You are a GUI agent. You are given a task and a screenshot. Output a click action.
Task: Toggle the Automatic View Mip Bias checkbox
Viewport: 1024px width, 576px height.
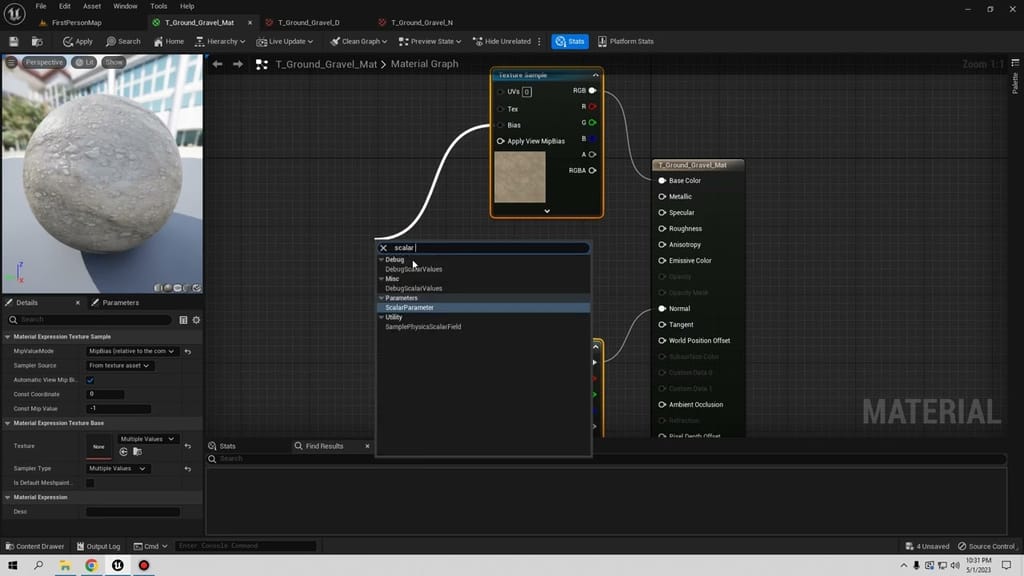(x=91, y=380)
